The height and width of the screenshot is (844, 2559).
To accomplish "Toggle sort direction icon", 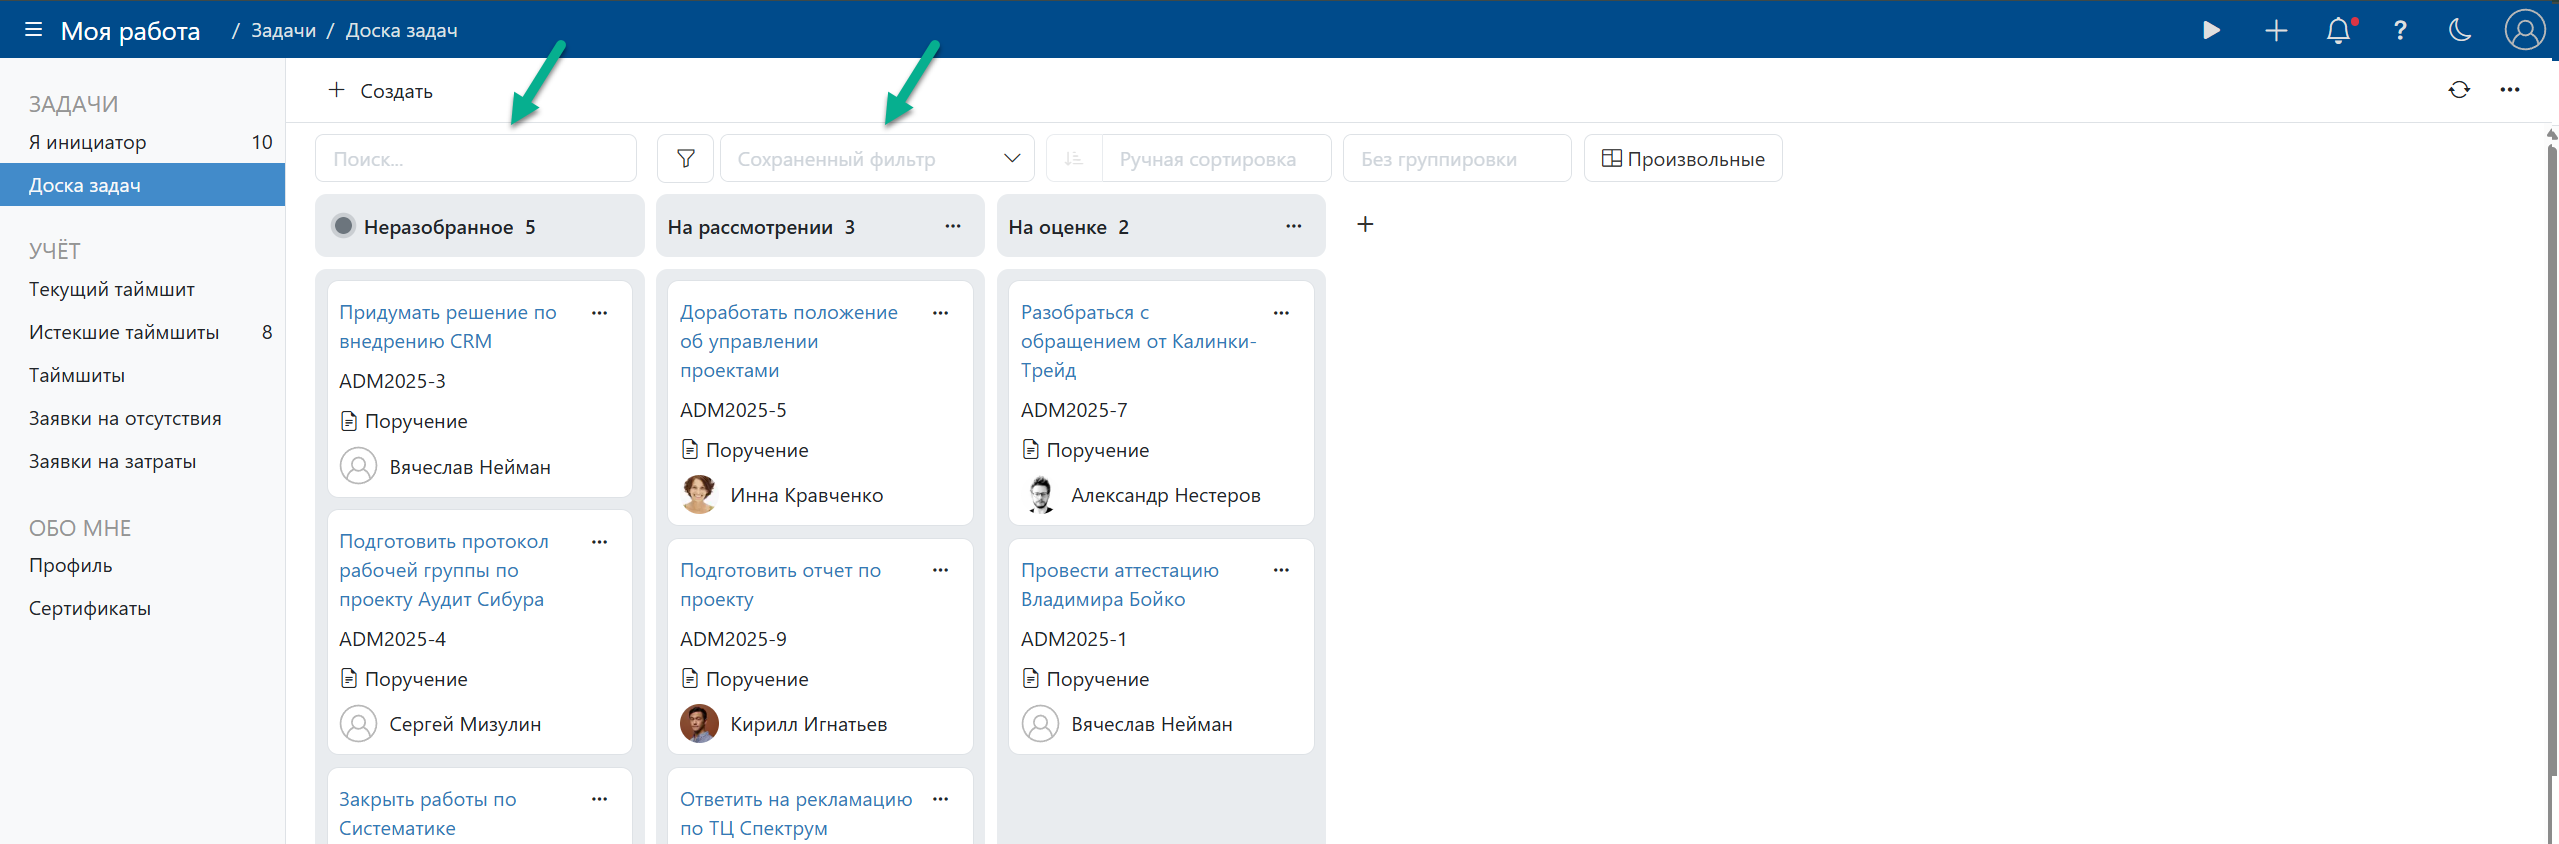I will point(1074,159).
